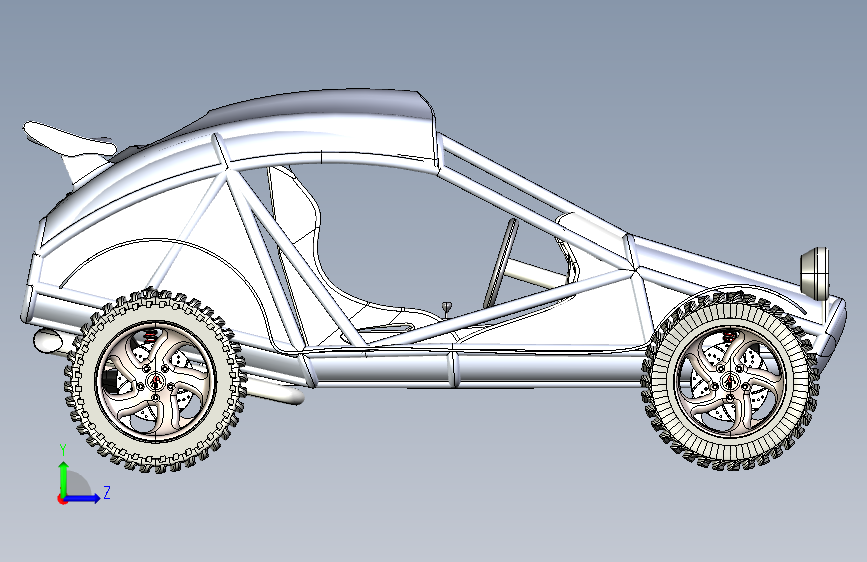Select the red rear shock spring
The width and height of the screenshot is (867, 562).
tap(150, 335)
